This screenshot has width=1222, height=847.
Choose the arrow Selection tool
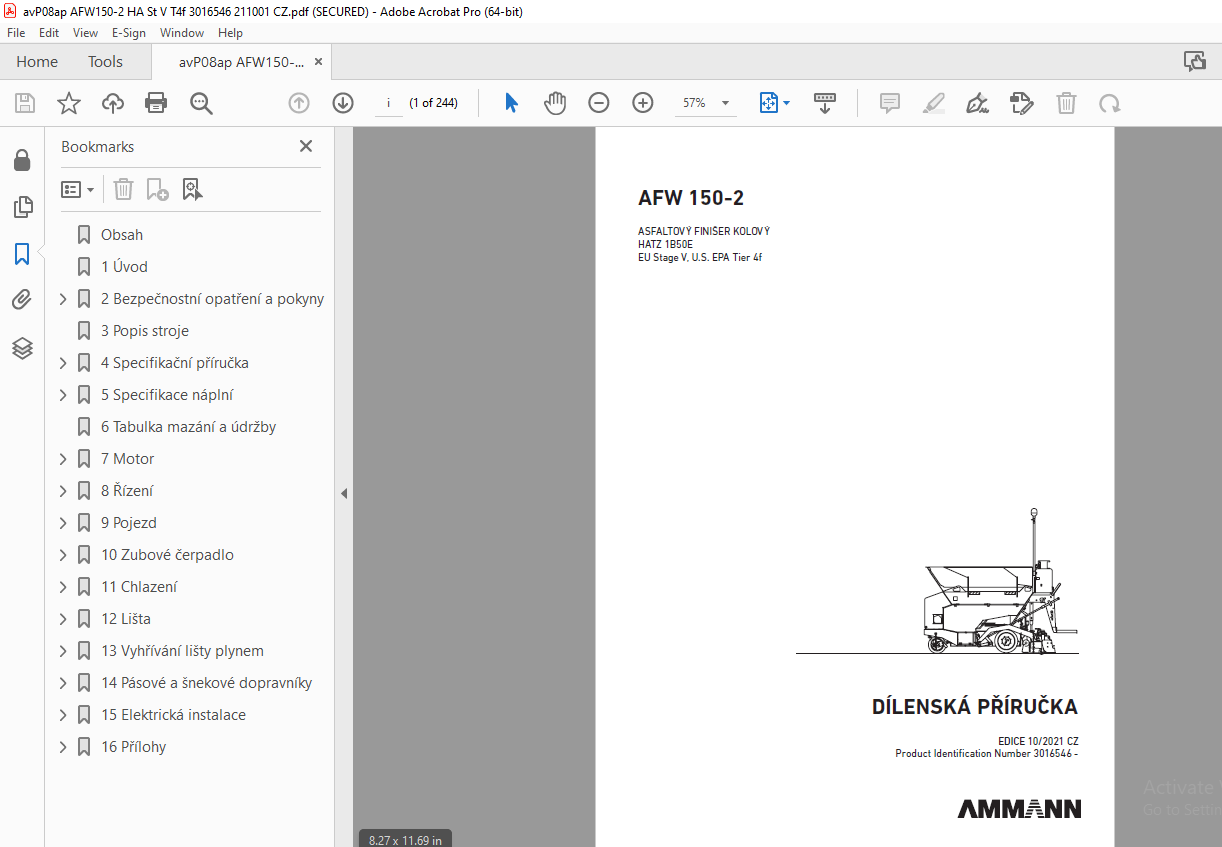(511, 103)
